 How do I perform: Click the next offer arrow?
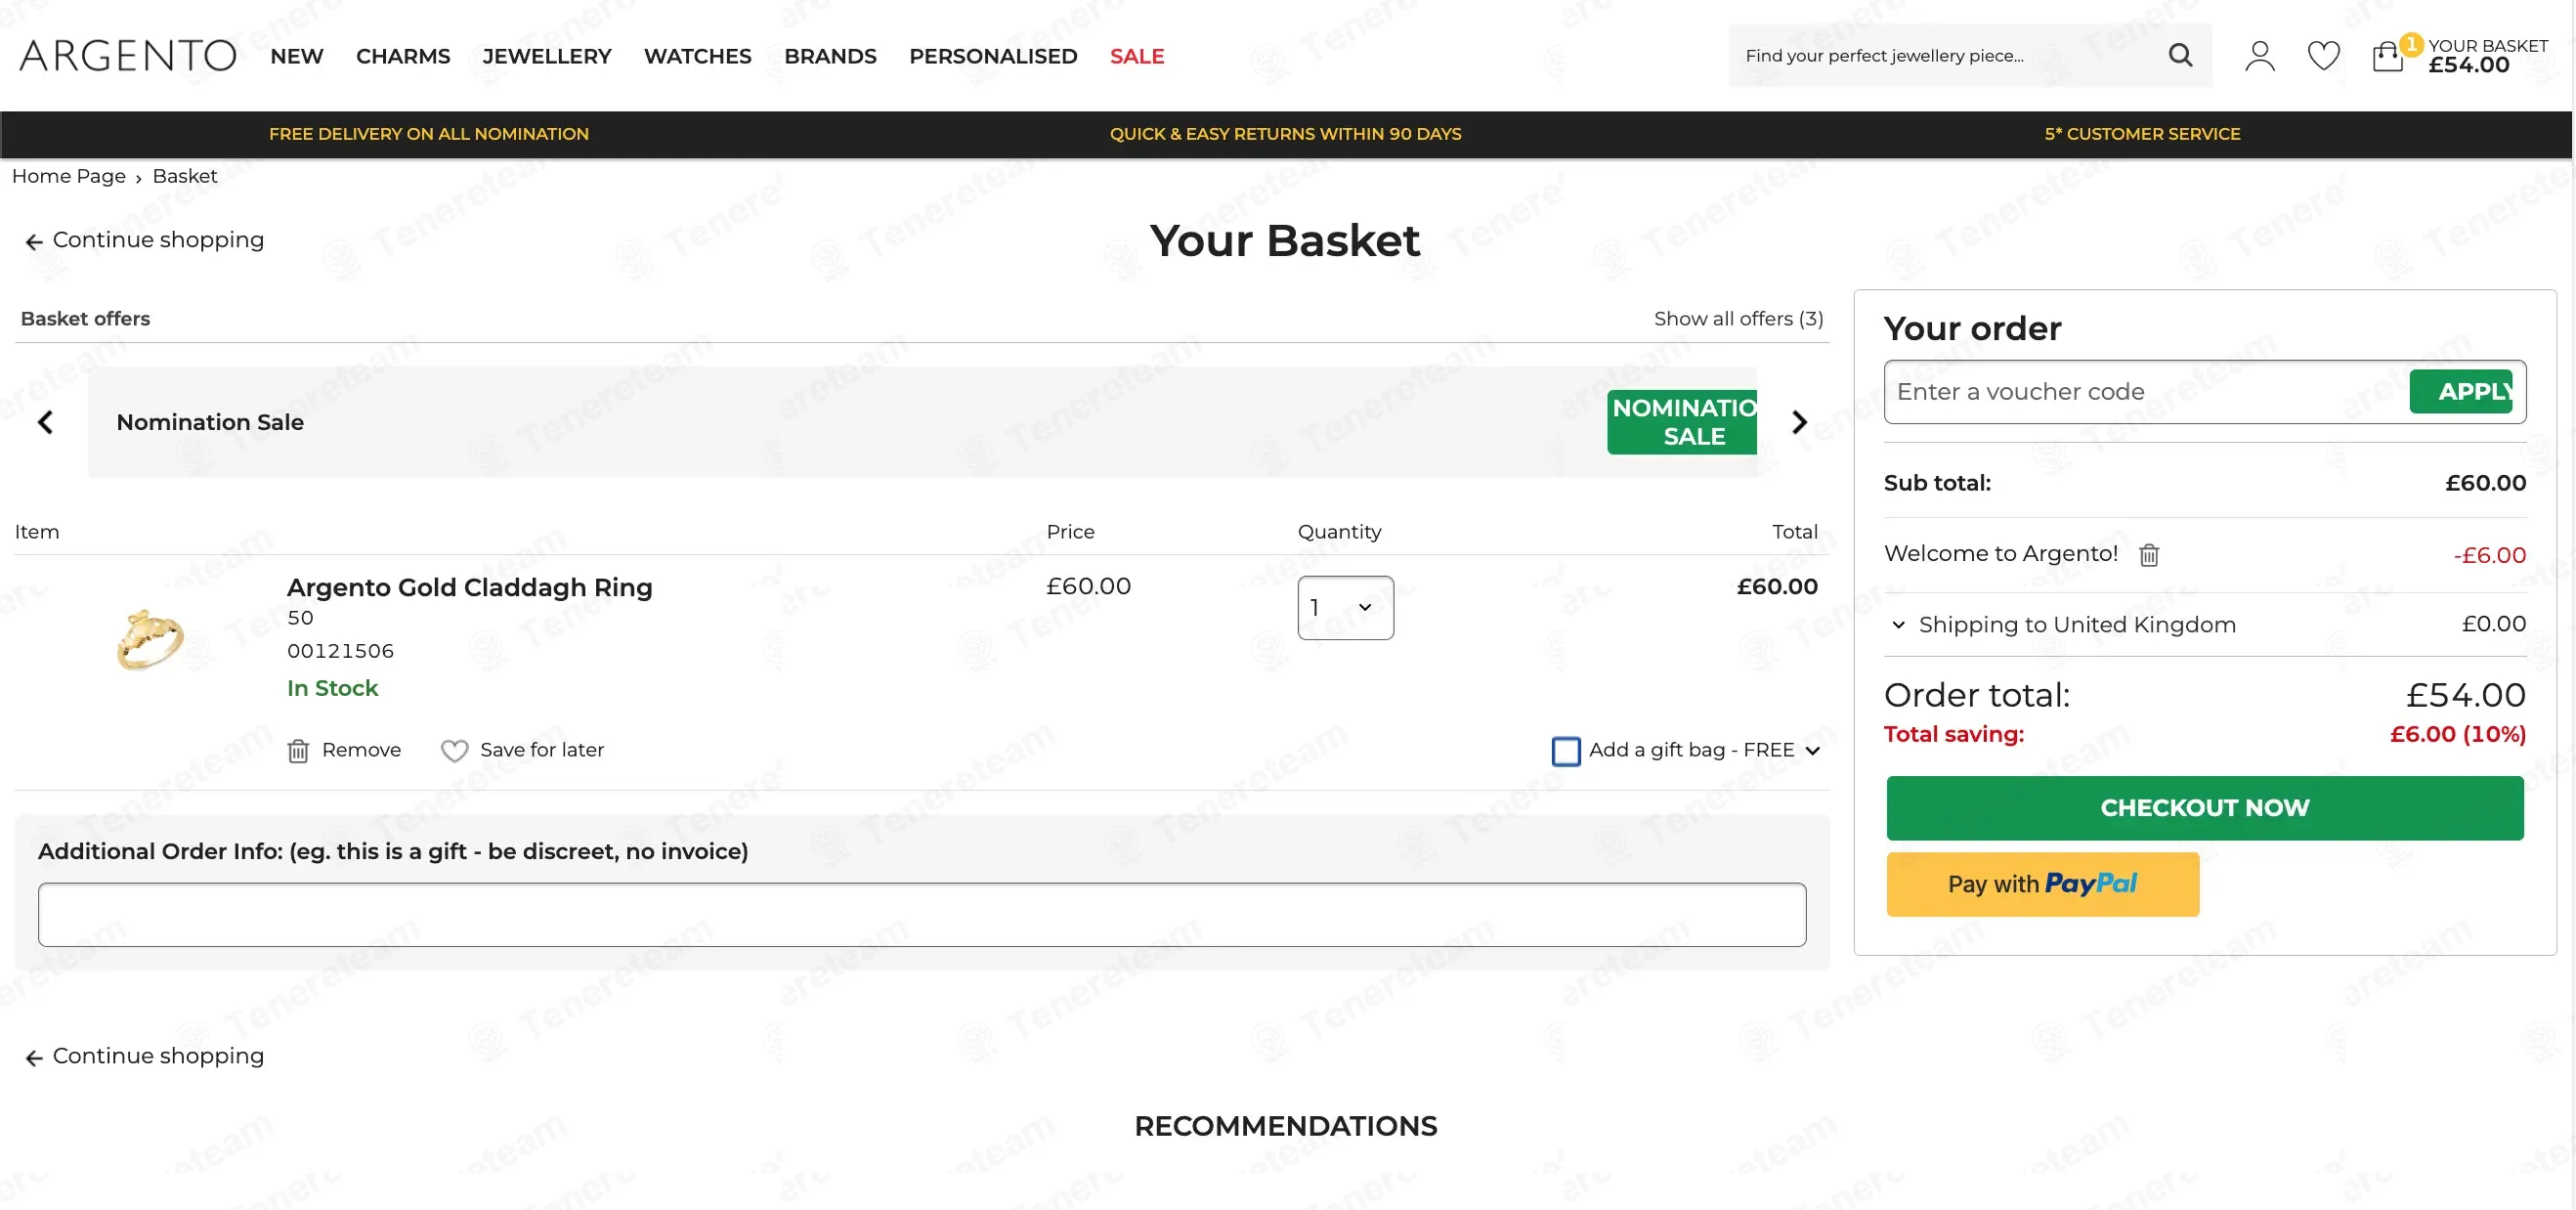click(1799, 422)
